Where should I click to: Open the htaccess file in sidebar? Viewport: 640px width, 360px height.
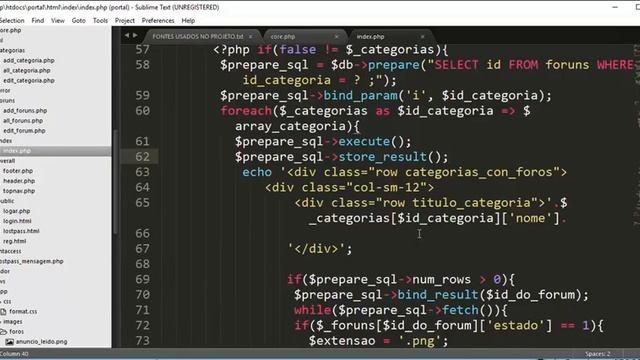point(11,251)
